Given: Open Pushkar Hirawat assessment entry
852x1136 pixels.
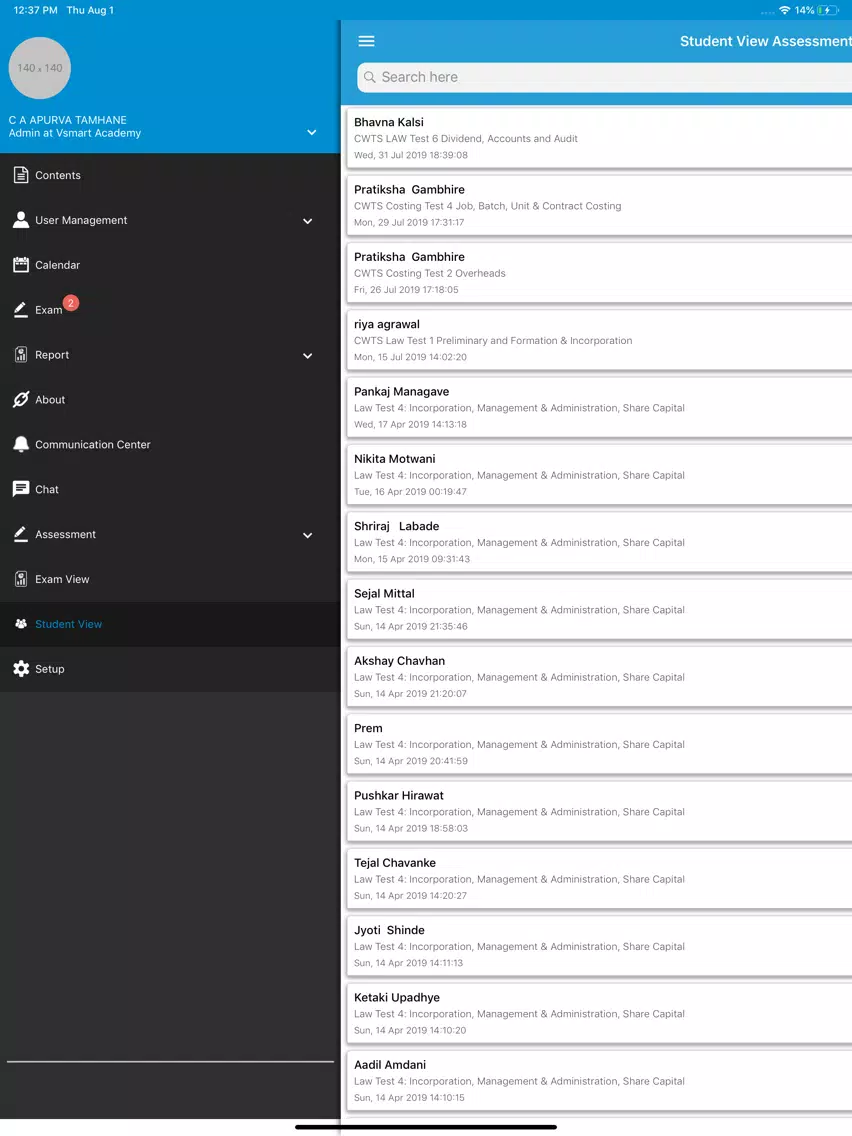Looking at the screenshot, I should (599, 811).
